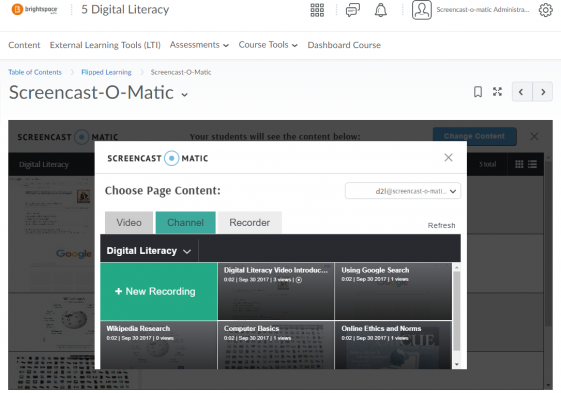Select the Wikipedia Research video

point(158,345)
